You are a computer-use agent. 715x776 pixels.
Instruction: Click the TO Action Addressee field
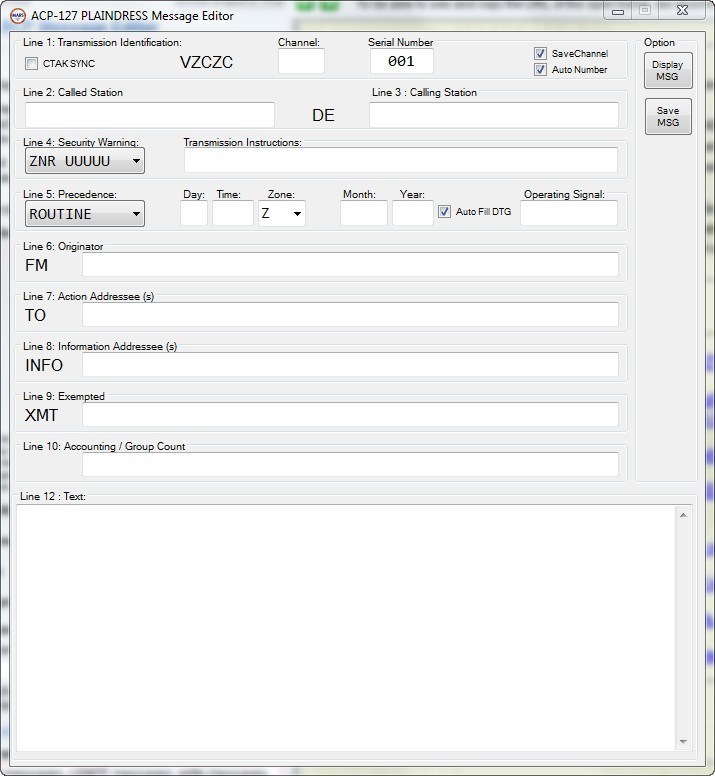pyautogui.click(x=350, y=315)
